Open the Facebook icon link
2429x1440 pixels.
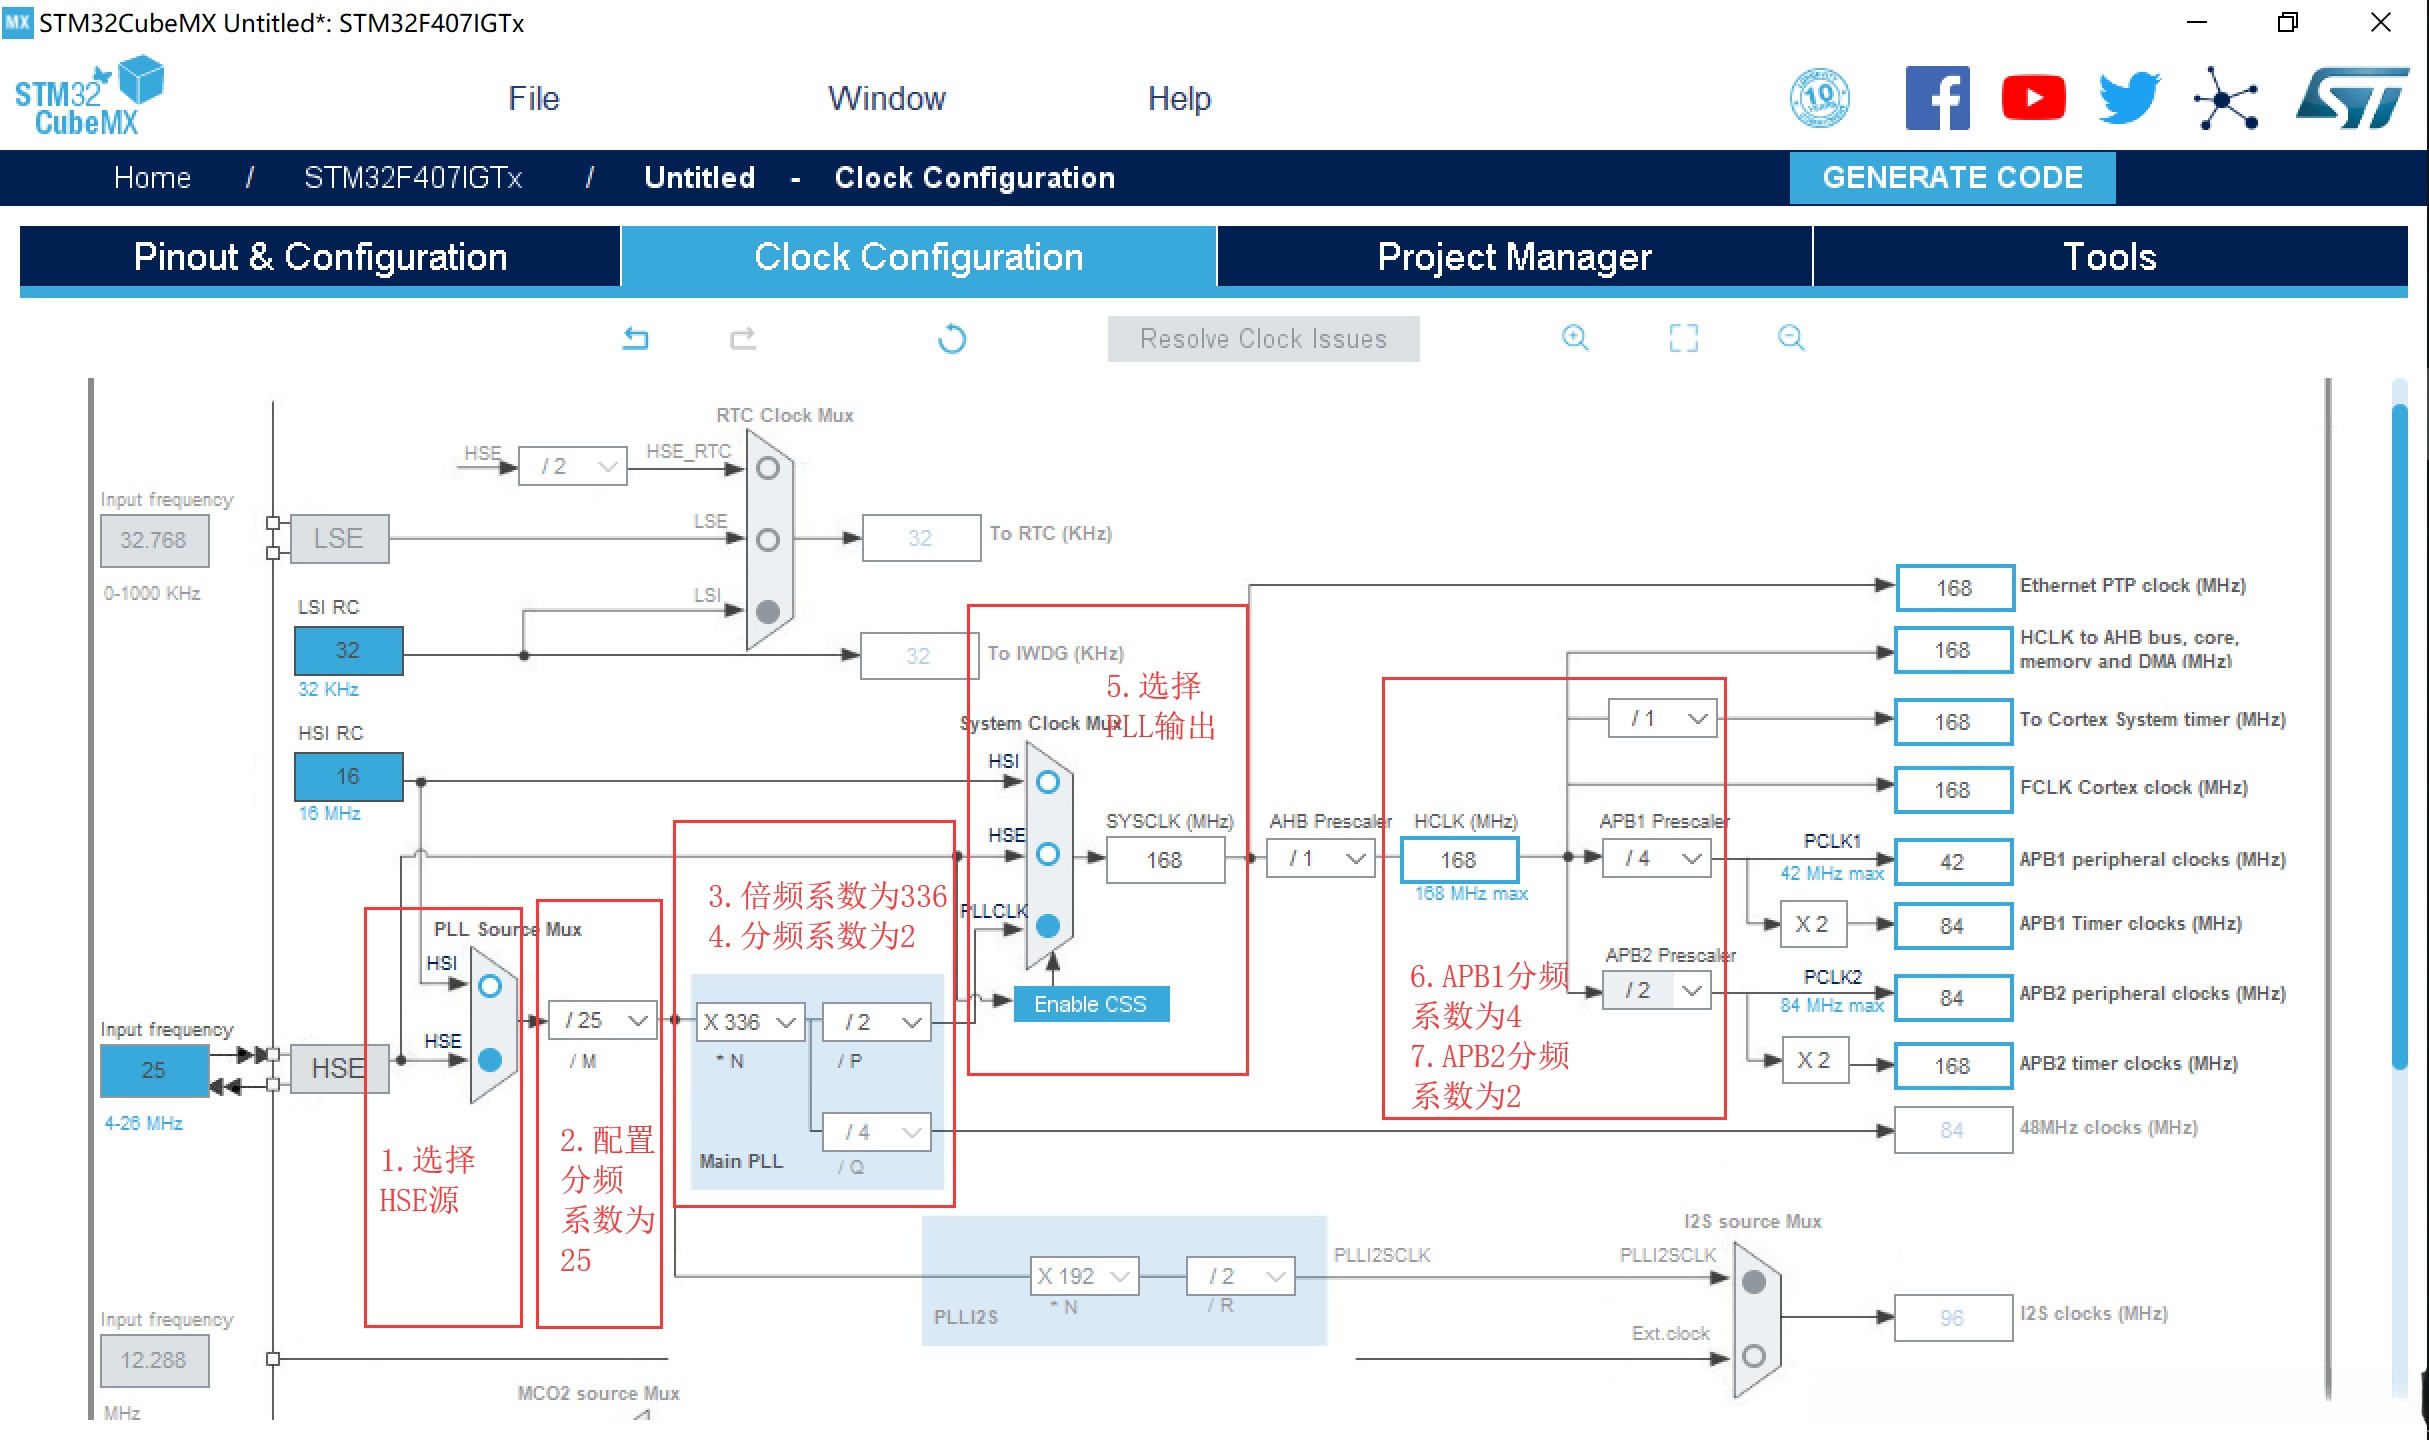(x=1937, y=98)
